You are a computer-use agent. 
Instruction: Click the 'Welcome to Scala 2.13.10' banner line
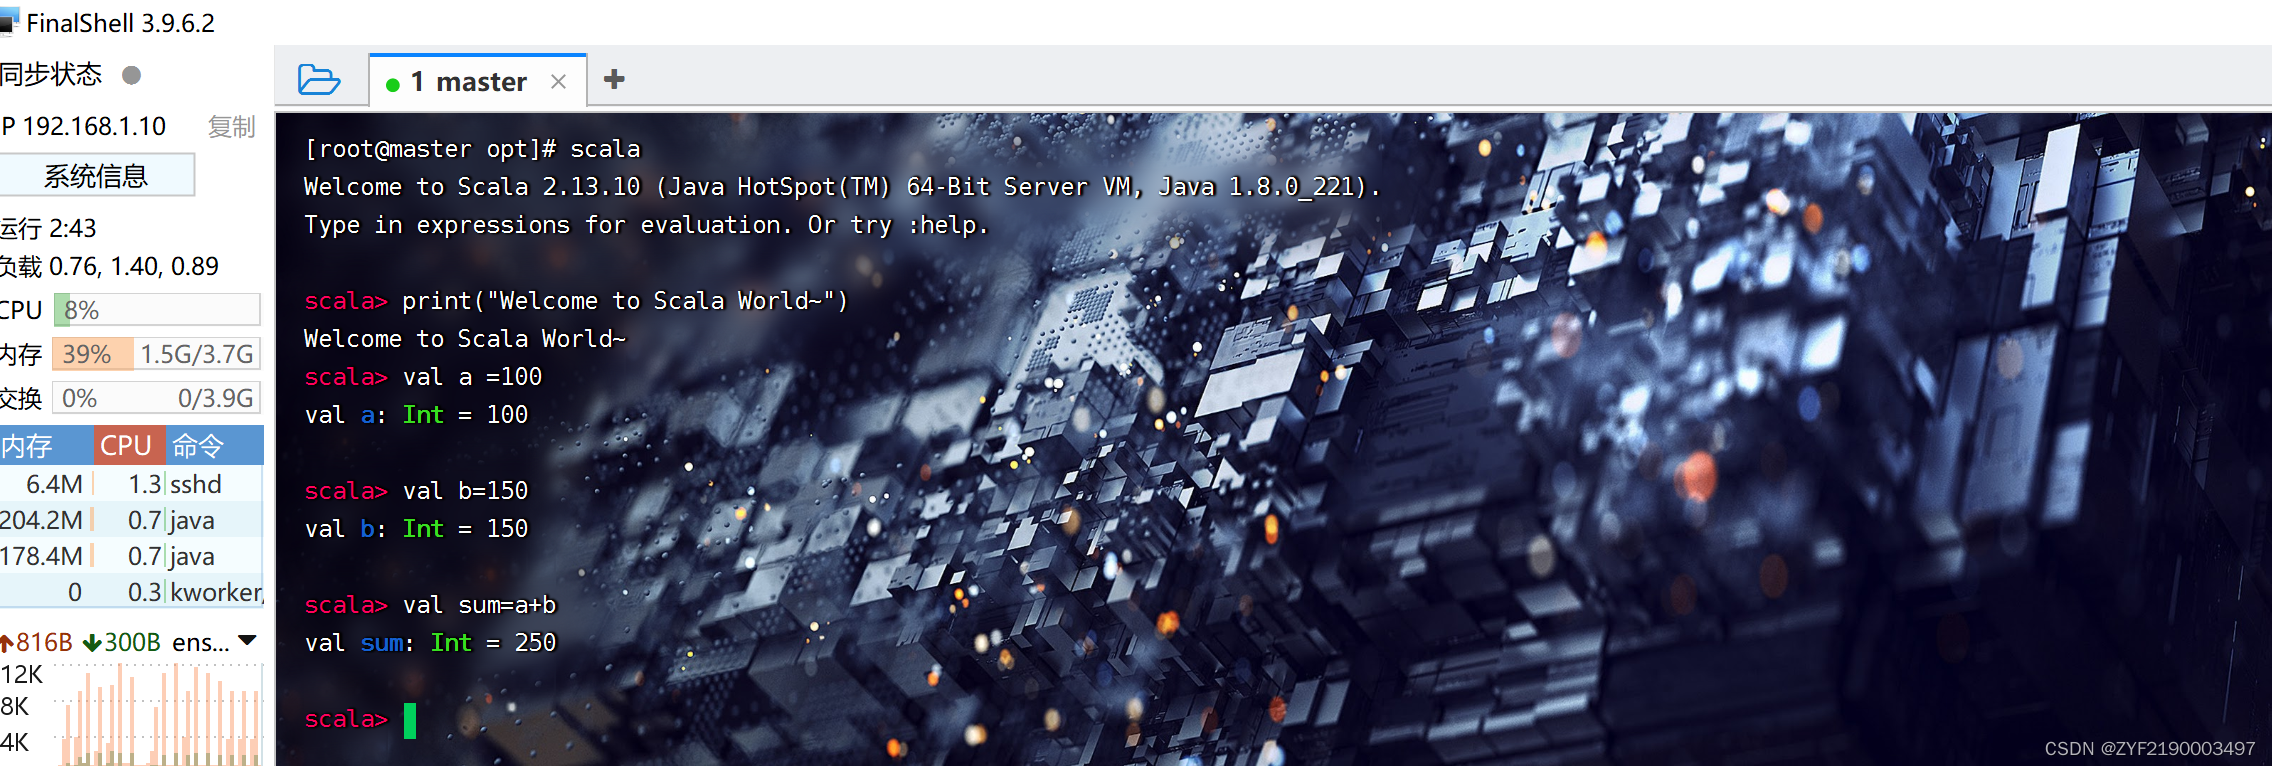tap(842, 187)
